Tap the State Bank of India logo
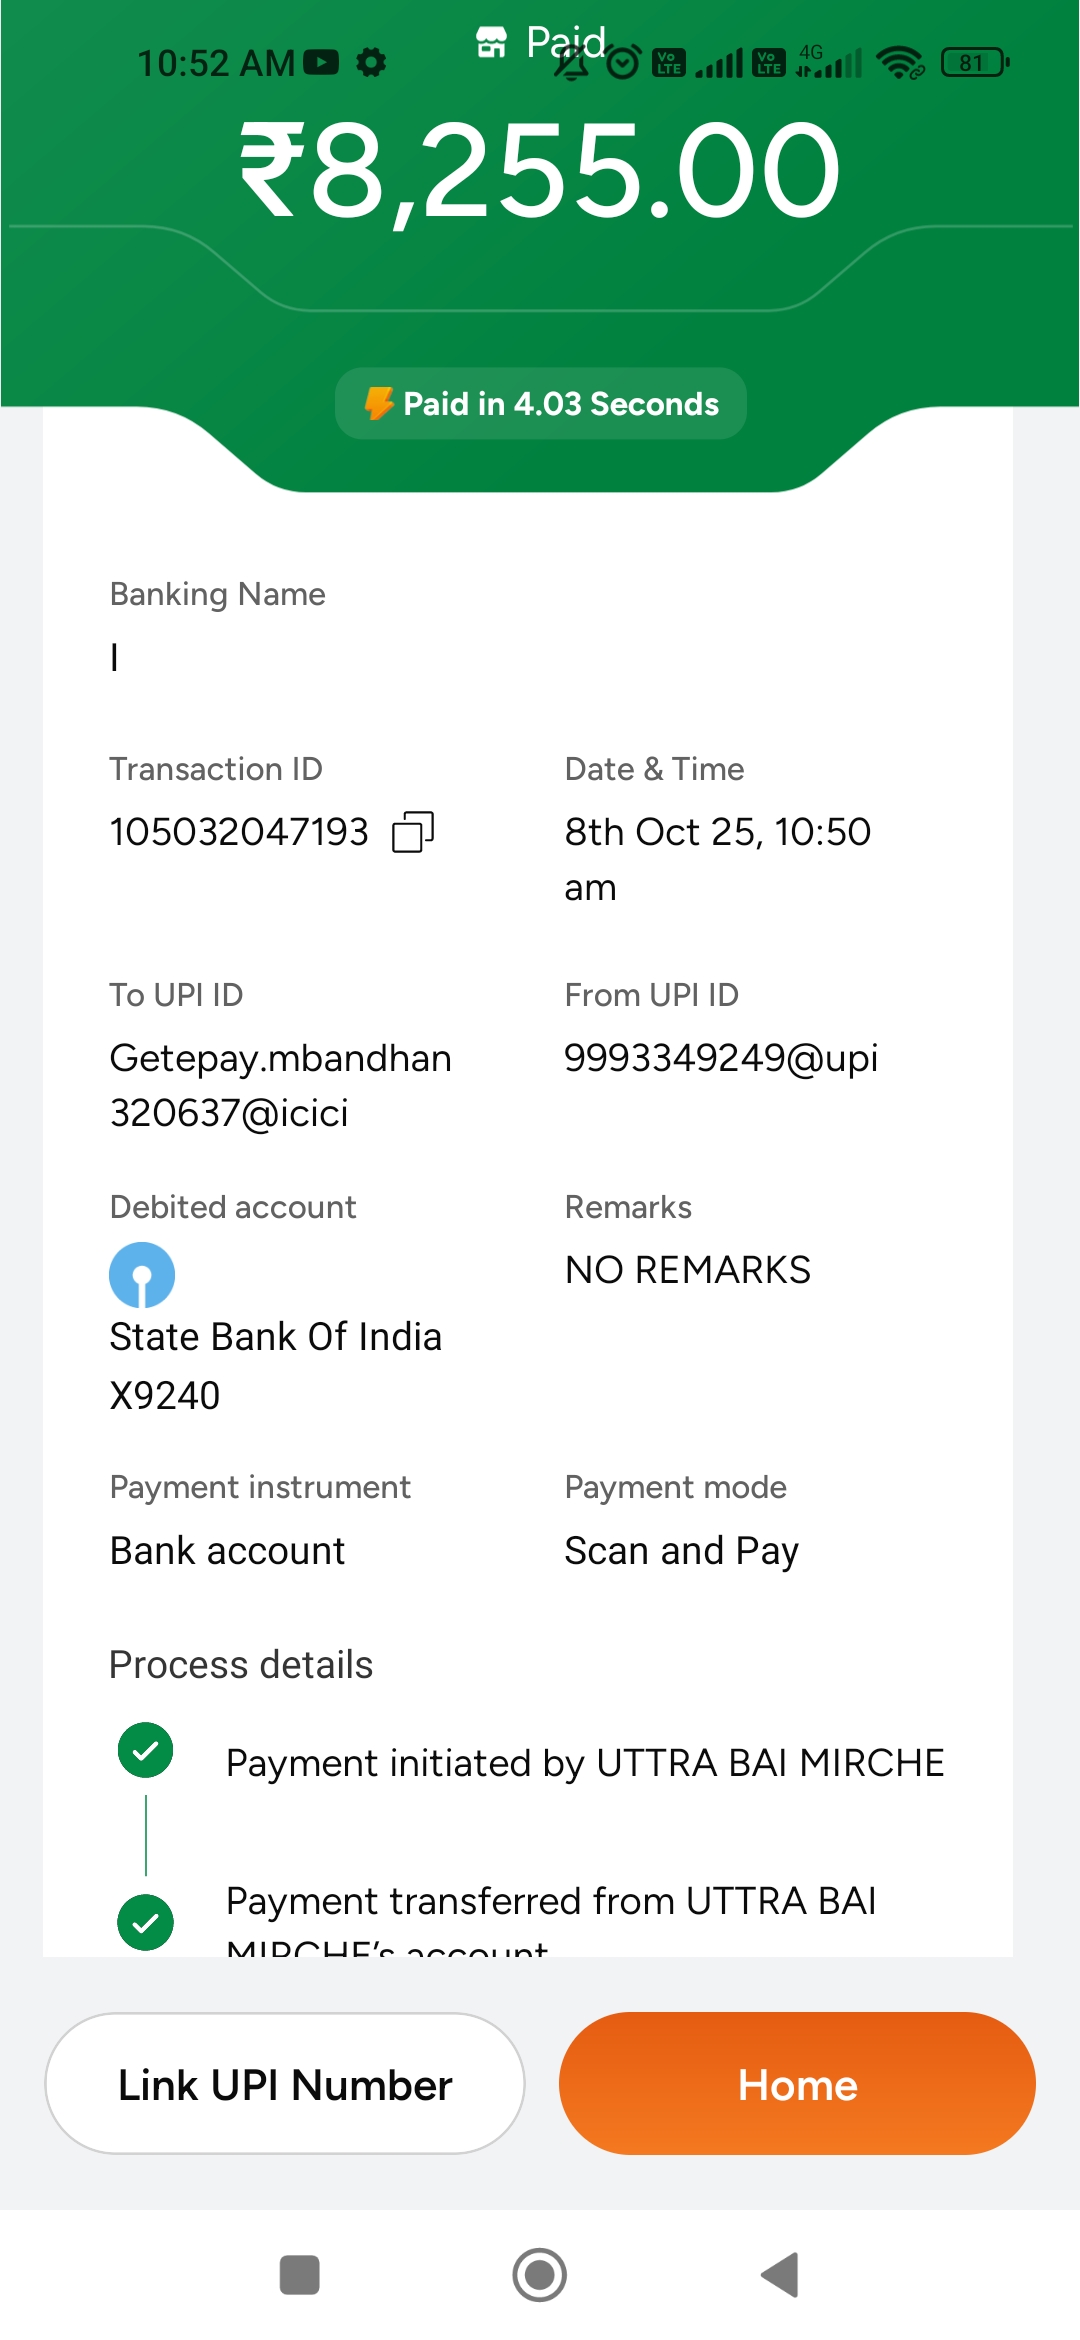Viewport: 1080px width, 2340px height. pos(142,1275)
